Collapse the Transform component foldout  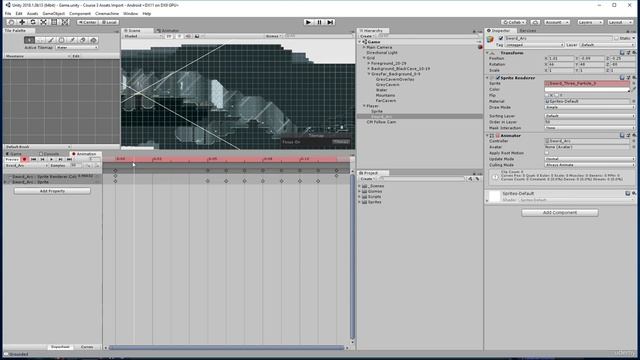487,53
